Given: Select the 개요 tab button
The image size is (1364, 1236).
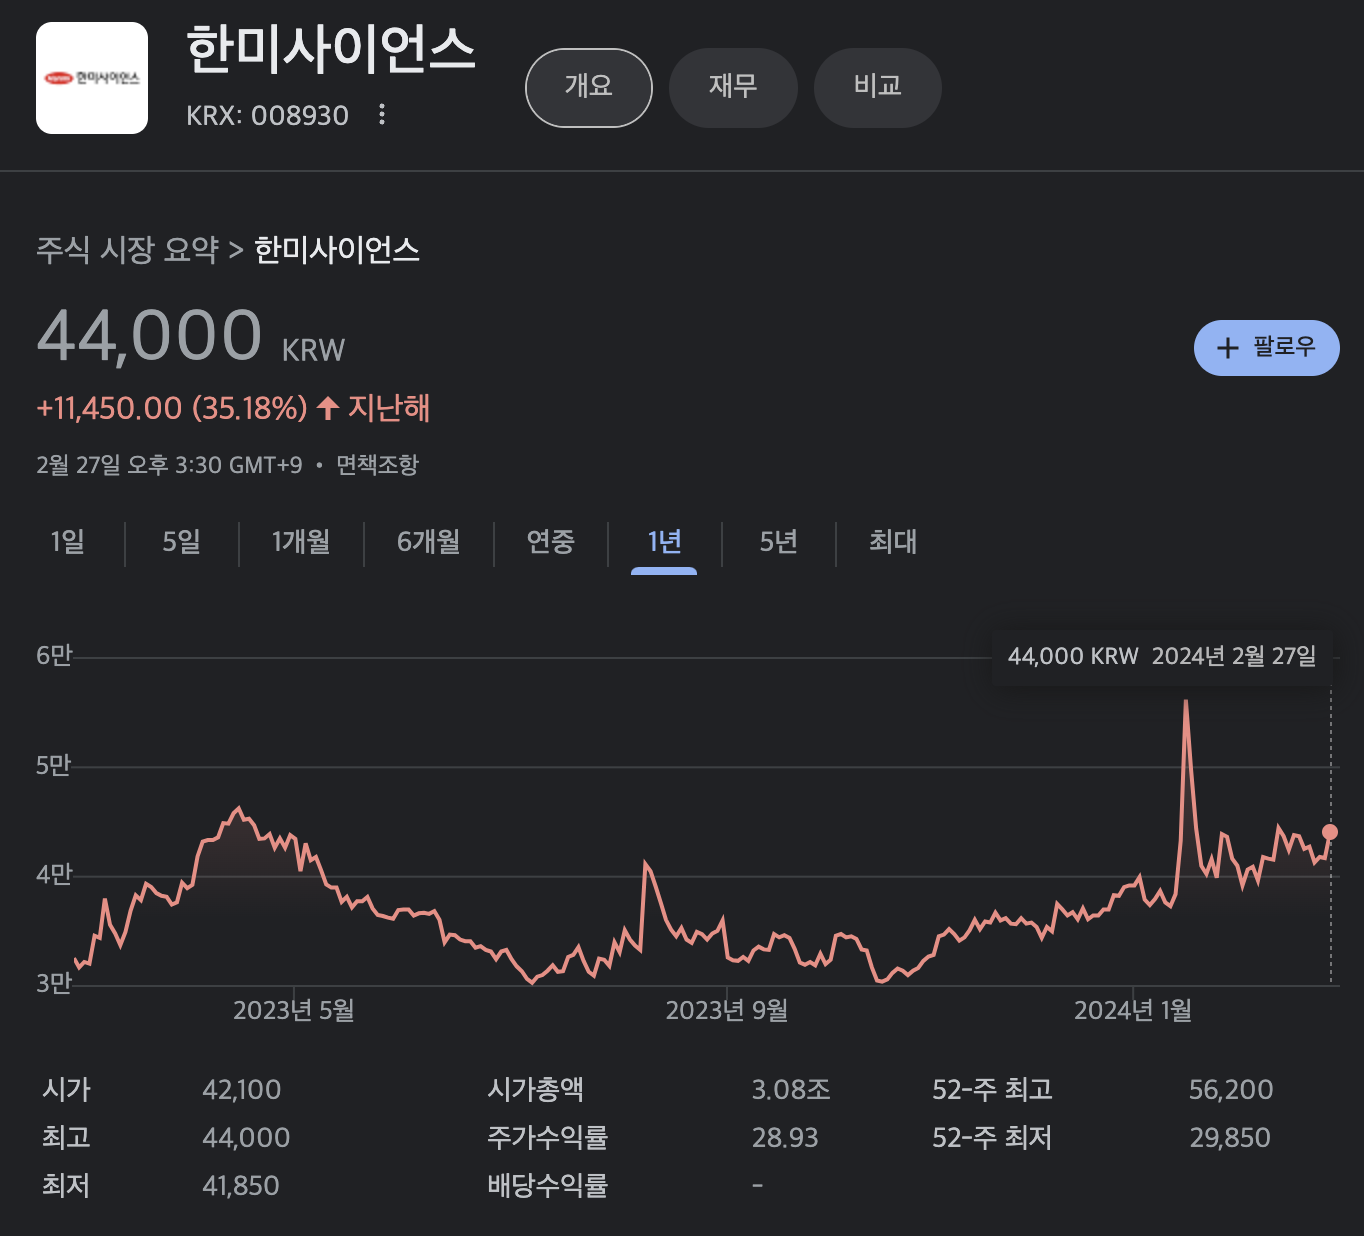Looking at the screenshot, I should 589,88.
